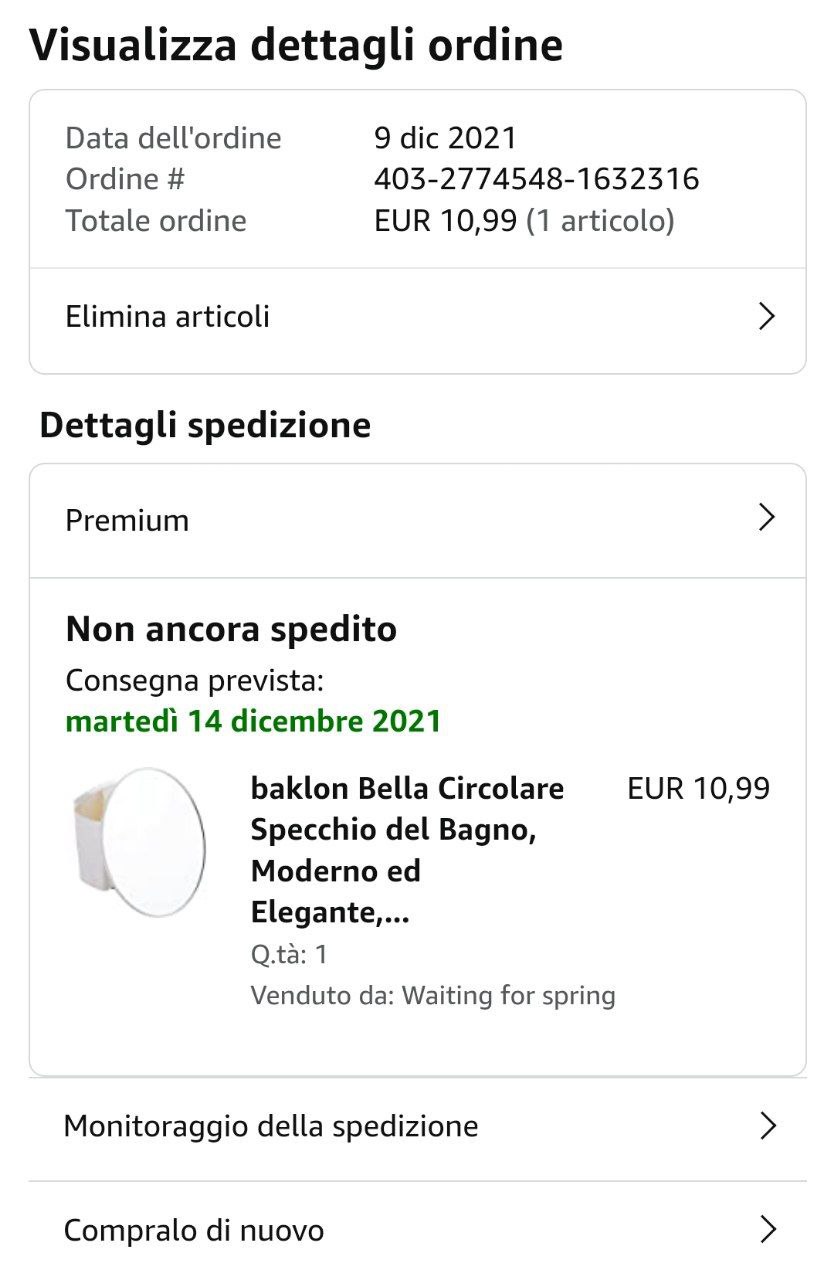The width and height of the screenshot is (834, 1280).
Task: Open Monitoraggio della spedizione label
Action: tap(271, 1127)
